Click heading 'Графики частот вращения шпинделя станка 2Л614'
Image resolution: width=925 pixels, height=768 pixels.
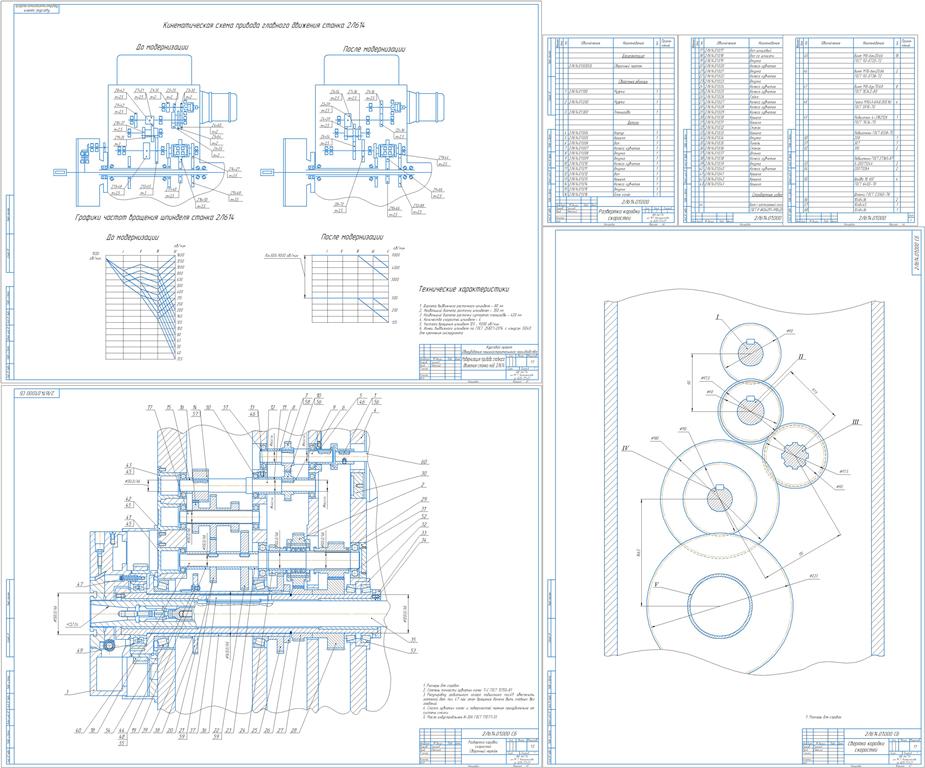[155, 218]
